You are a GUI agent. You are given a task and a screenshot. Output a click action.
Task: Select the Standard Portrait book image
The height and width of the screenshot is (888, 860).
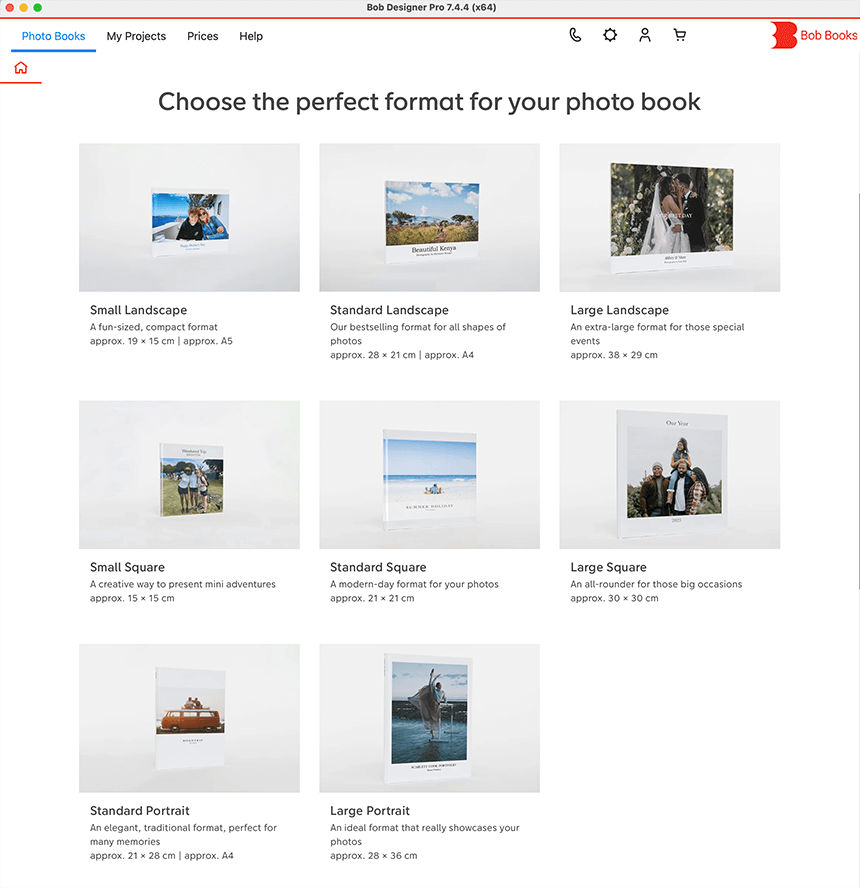click(x=189, y=718)
